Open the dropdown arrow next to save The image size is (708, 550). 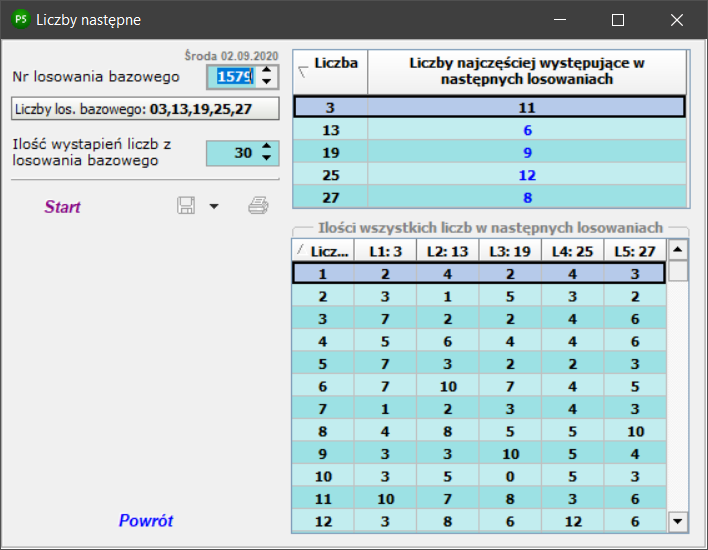click(x=214, y=206)
